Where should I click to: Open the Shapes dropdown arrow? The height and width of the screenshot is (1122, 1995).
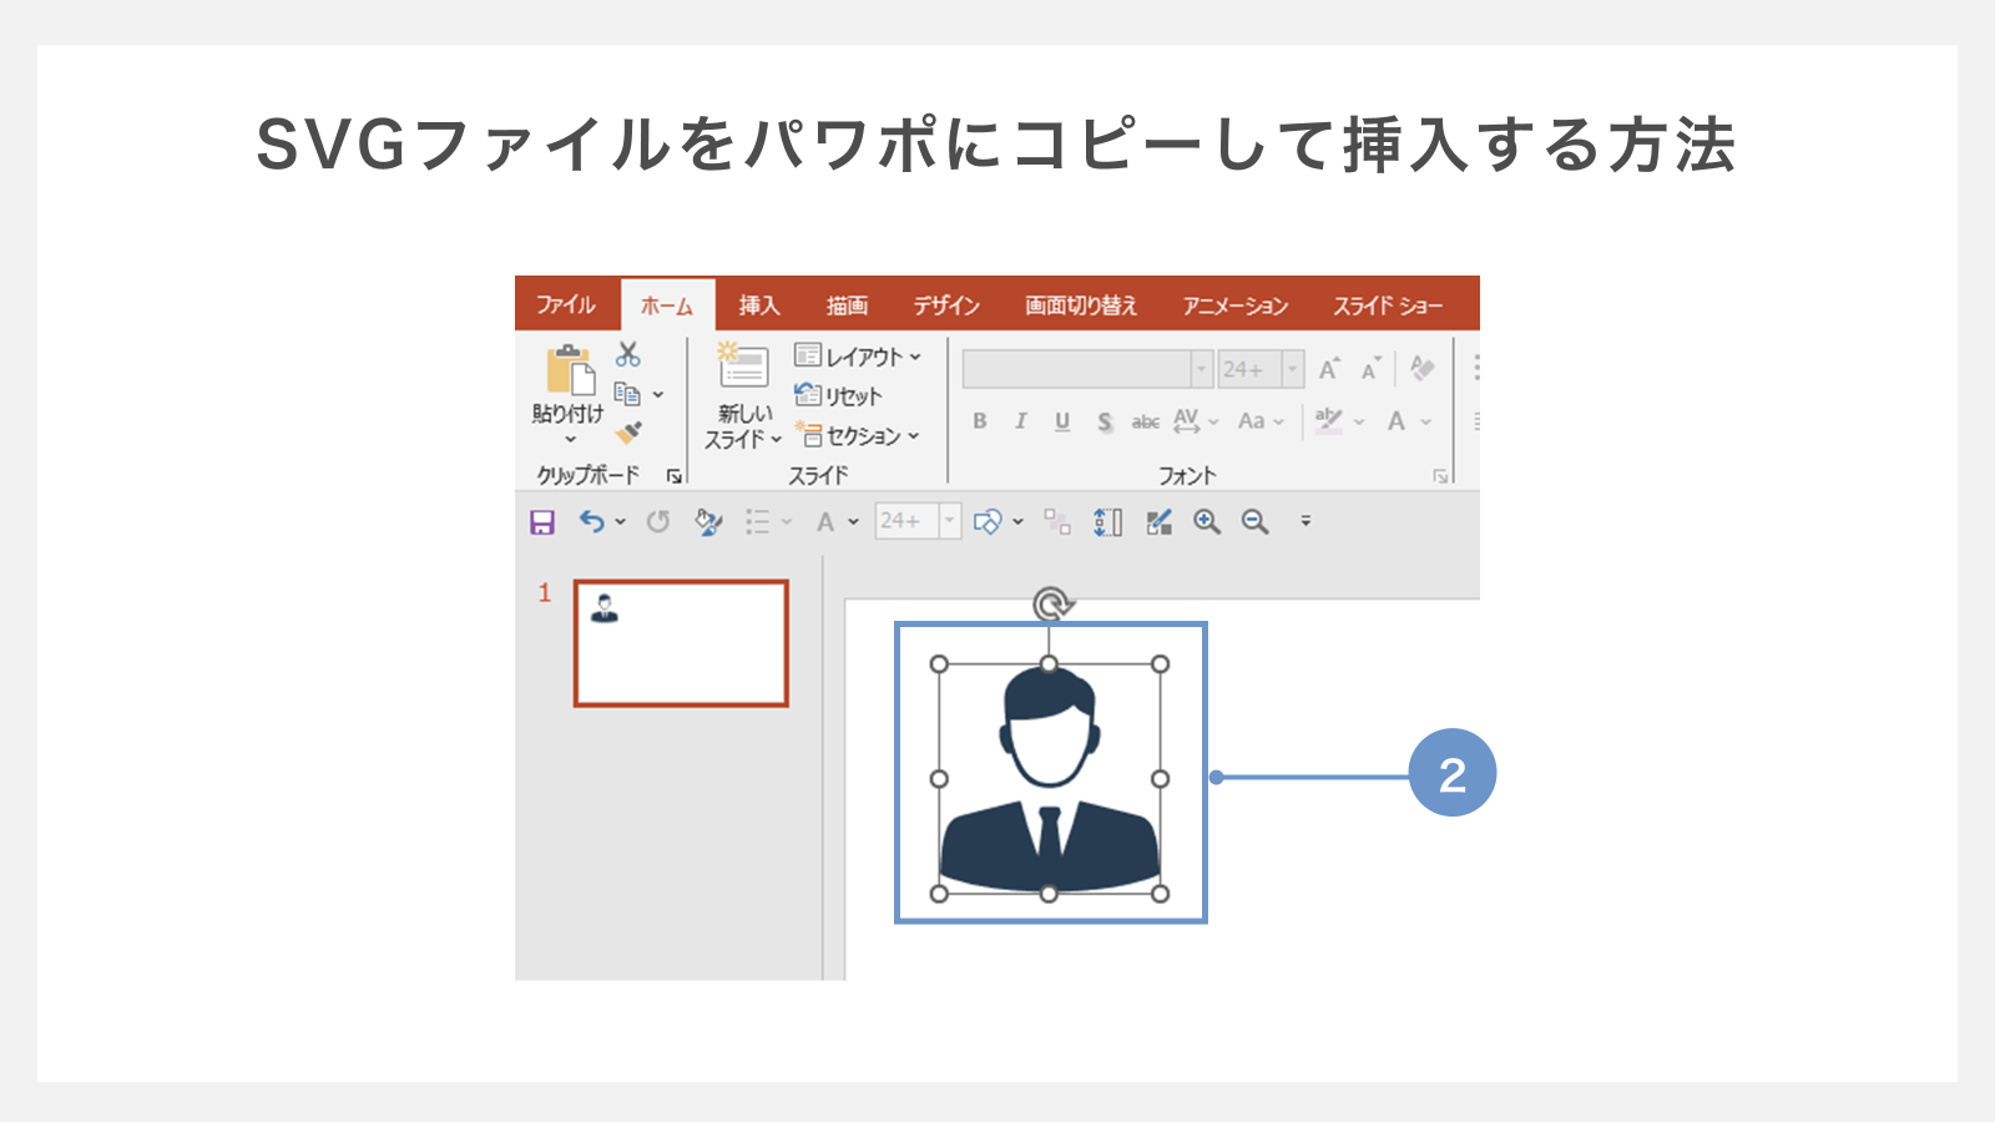tap(1018, 522)
